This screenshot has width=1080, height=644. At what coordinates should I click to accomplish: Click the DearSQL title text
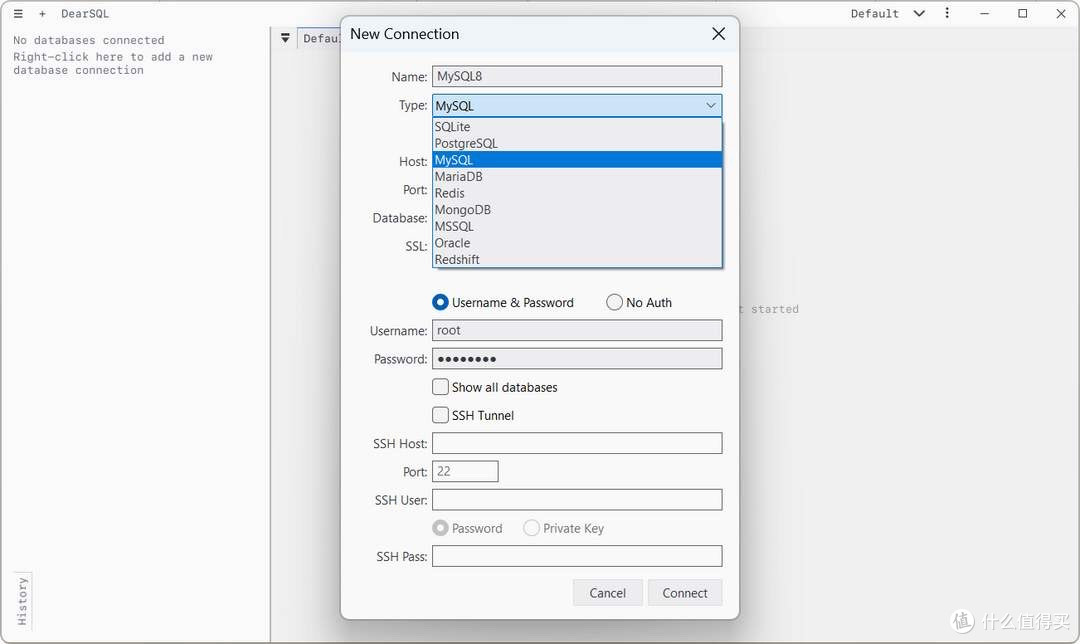[85, 14]
